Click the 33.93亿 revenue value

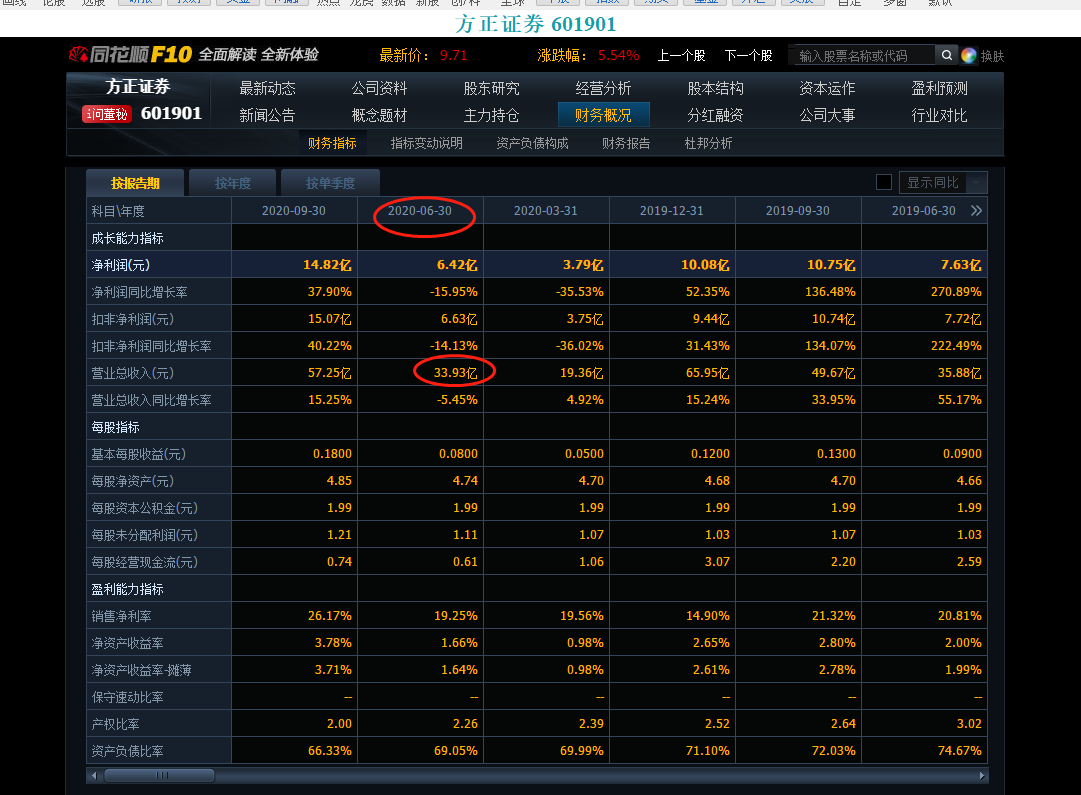click(x=455, y=373)
